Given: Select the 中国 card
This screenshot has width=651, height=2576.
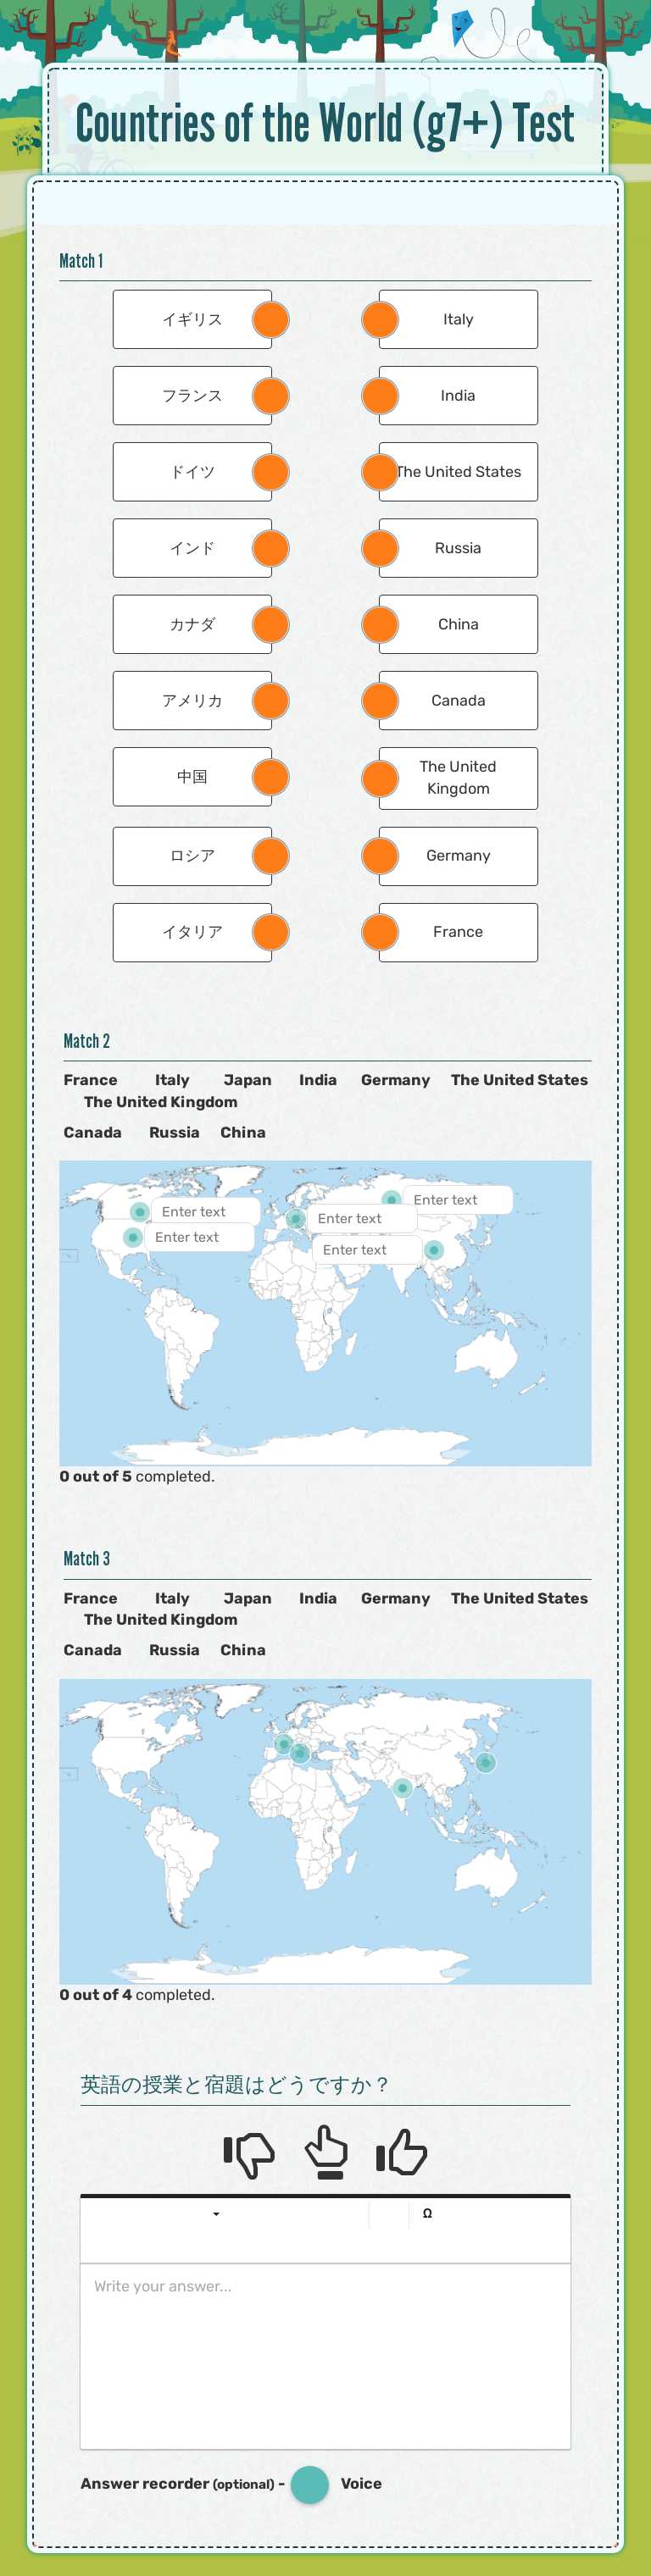Looking at the screenshot, I should pyautogui.click(x=192, y=777).
